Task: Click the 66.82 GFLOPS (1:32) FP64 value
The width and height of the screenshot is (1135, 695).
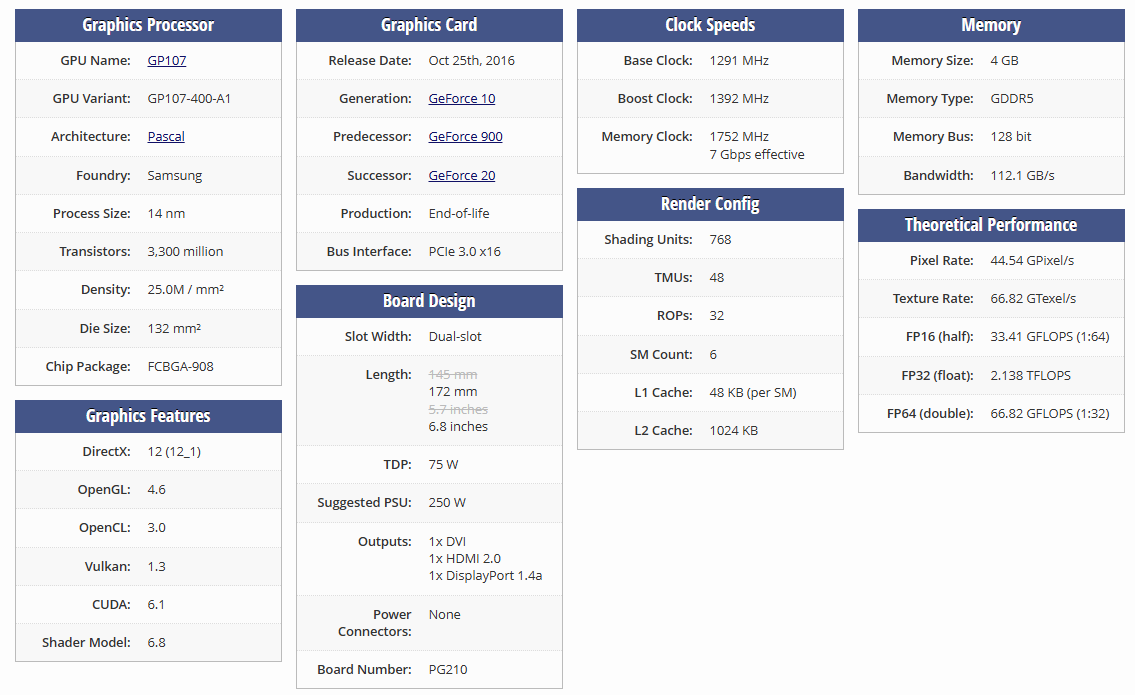Action: pyautogui.click(x=1050, y=413)
